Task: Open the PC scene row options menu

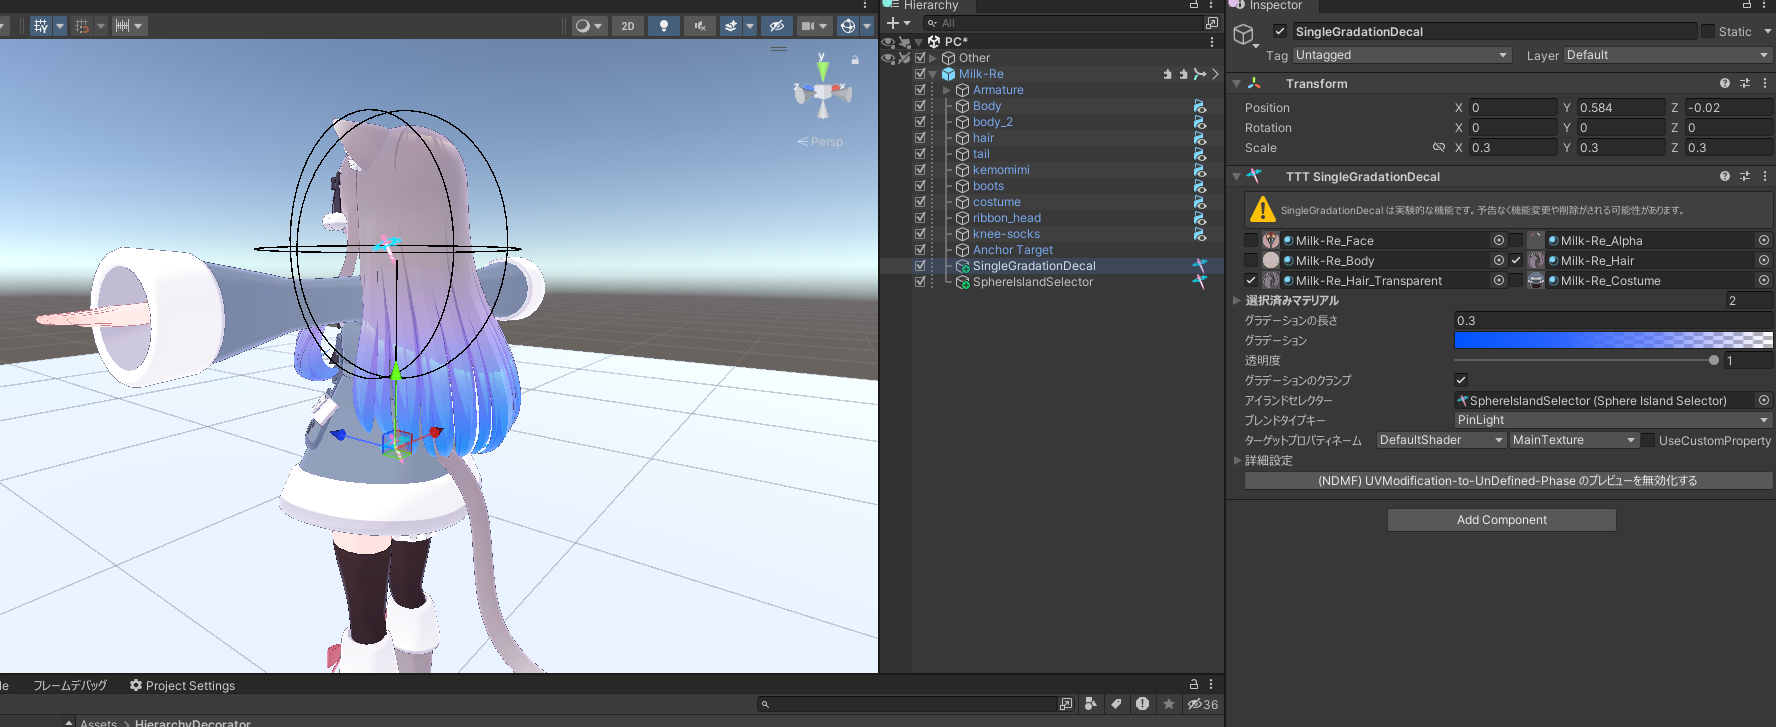Action: [x=1212, y=42]
